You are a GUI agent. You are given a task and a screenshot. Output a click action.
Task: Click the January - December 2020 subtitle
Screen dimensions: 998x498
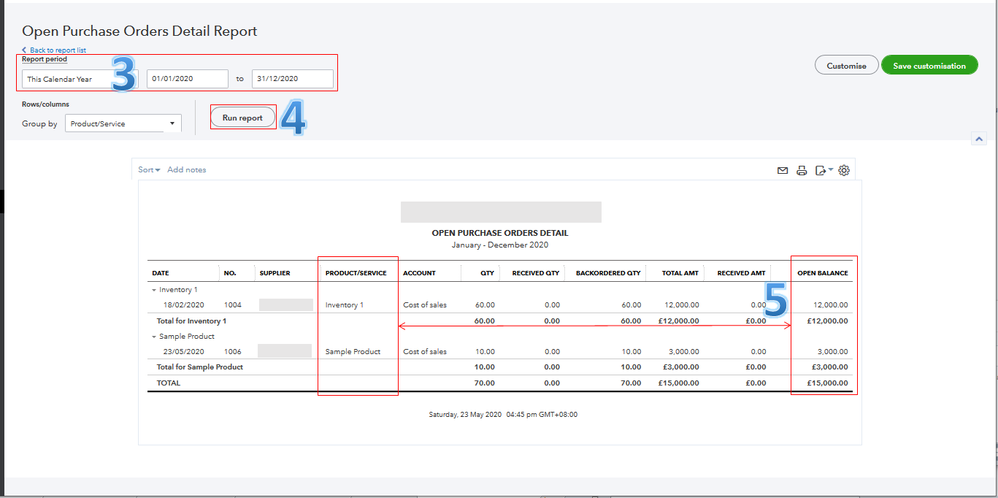[500, 245]
